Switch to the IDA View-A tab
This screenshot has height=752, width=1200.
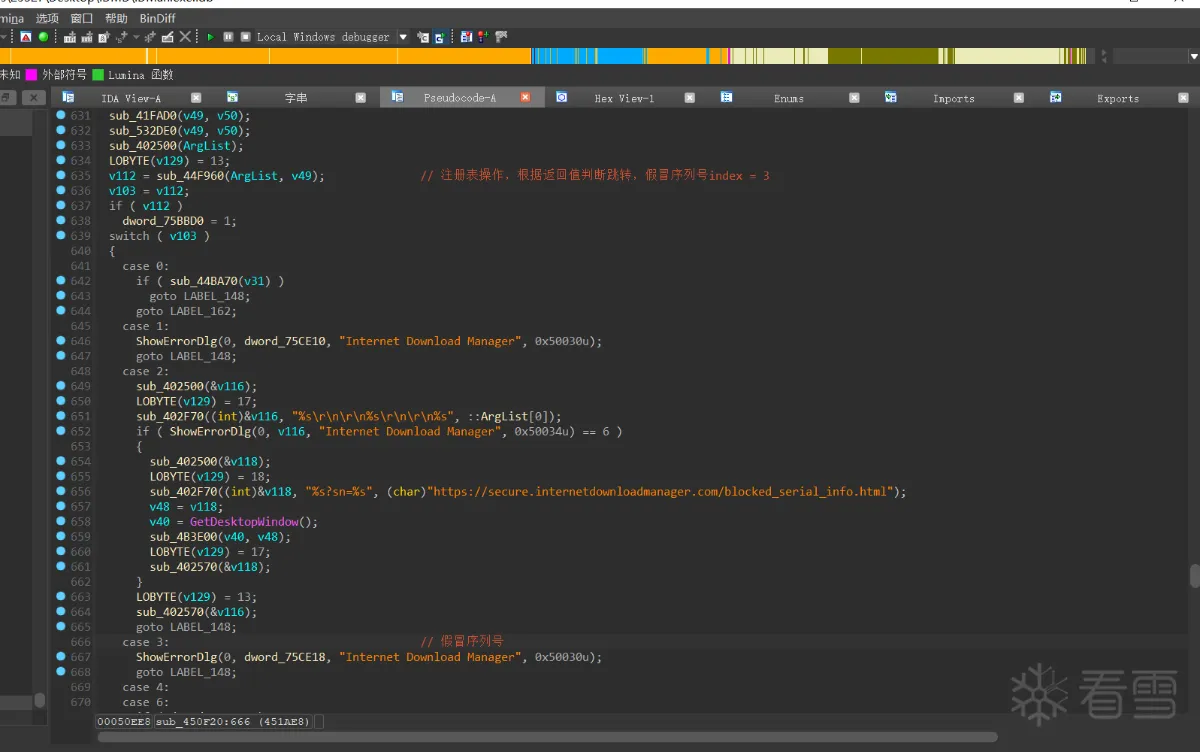pos(130,98)
